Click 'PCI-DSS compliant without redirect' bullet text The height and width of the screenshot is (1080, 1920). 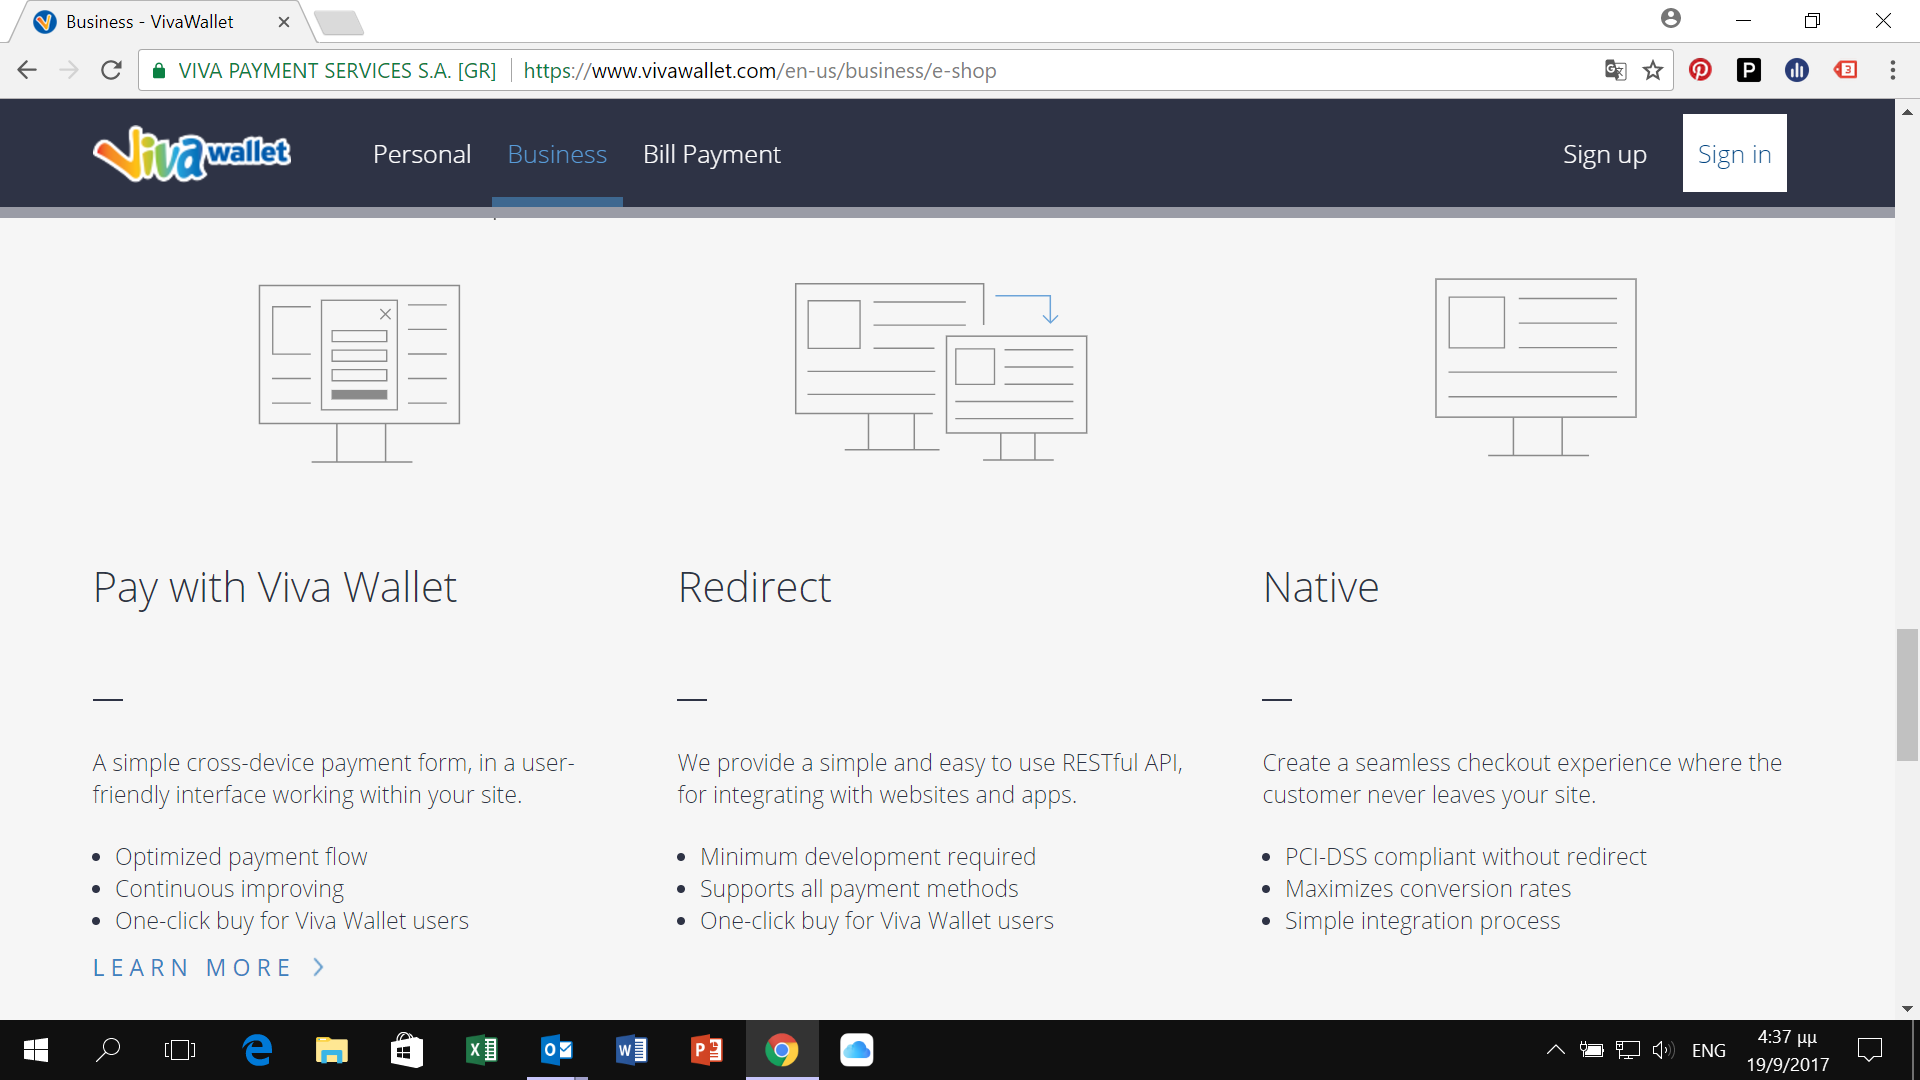point(1465,857)
